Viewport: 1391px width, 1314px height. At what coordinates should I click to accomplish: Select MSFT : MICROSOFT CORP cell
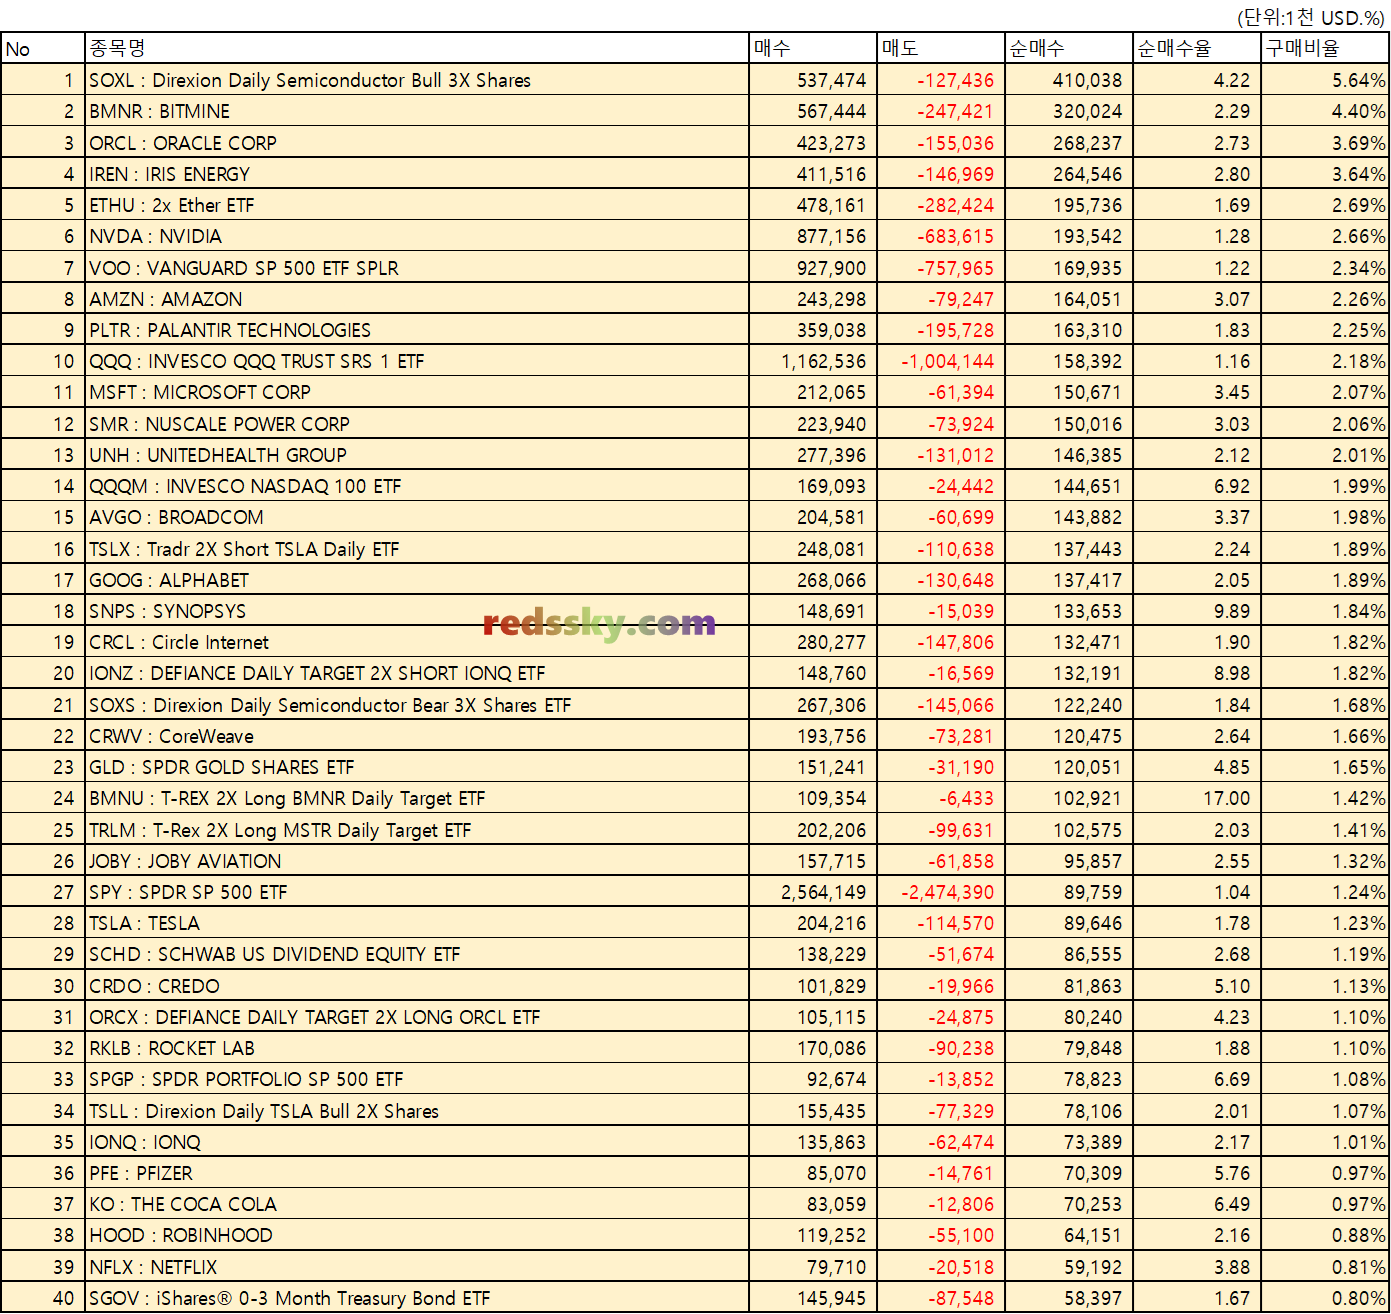click(417, 392)
